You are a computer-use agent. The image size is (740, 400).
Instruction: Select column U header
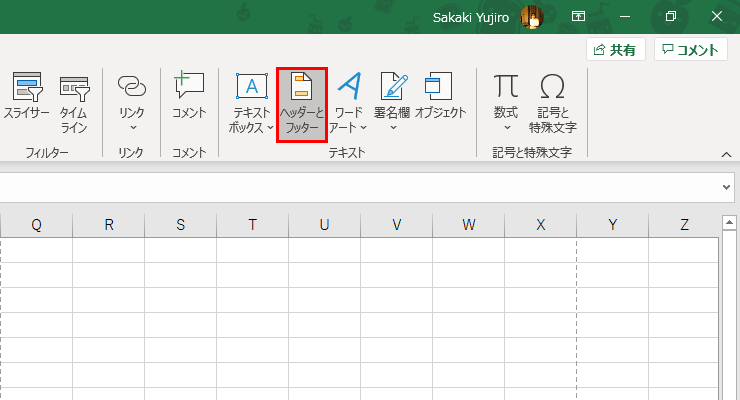(x=324, y=225)
